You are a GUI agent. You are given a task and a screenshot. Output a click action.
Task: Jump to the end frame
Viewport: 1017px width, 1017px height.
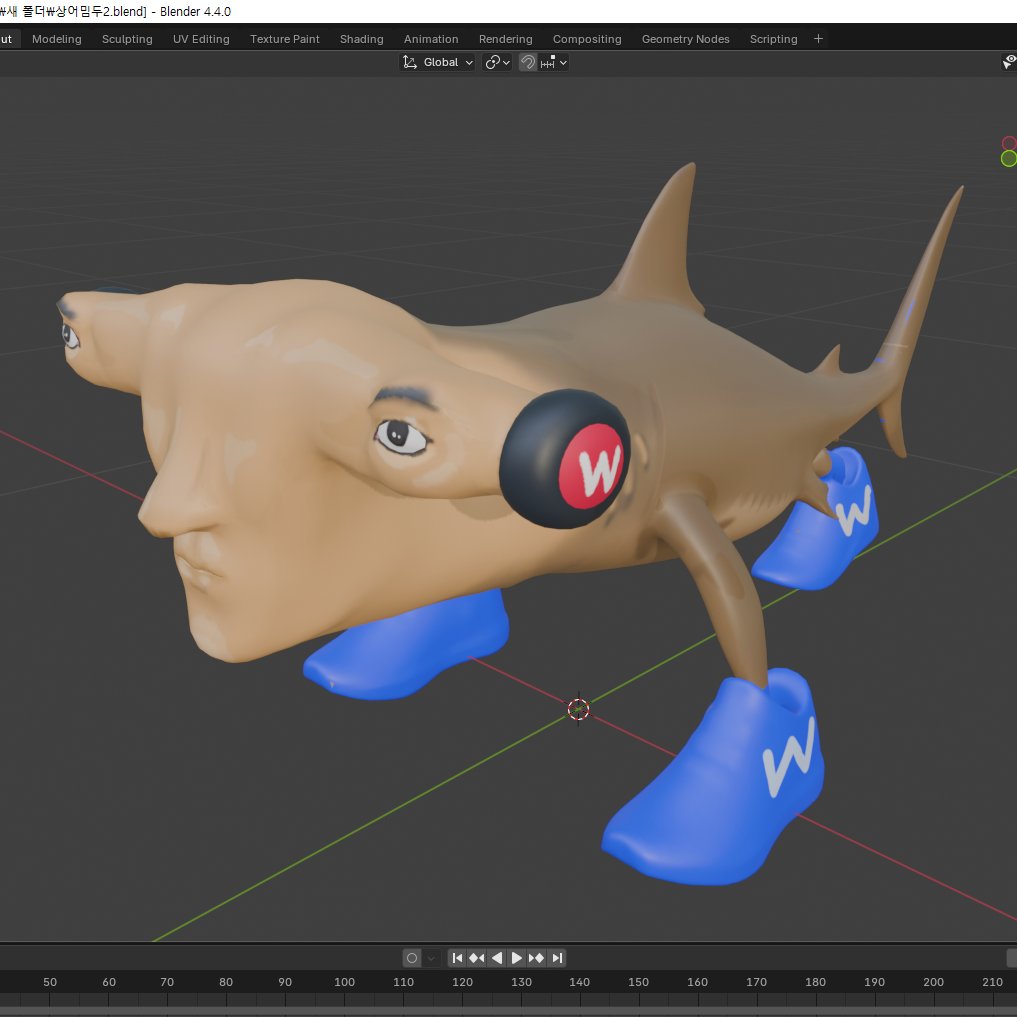(557, 958)
